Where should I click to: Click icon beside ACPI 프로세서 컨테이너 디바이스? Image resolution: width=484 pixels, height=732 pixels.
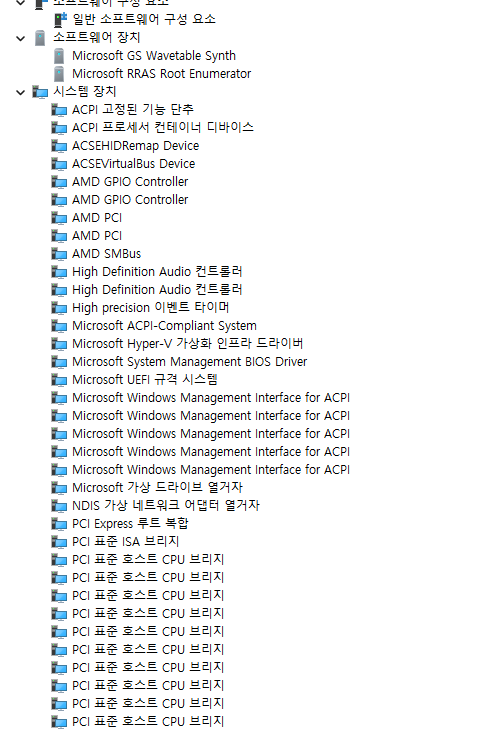point(59,128)
